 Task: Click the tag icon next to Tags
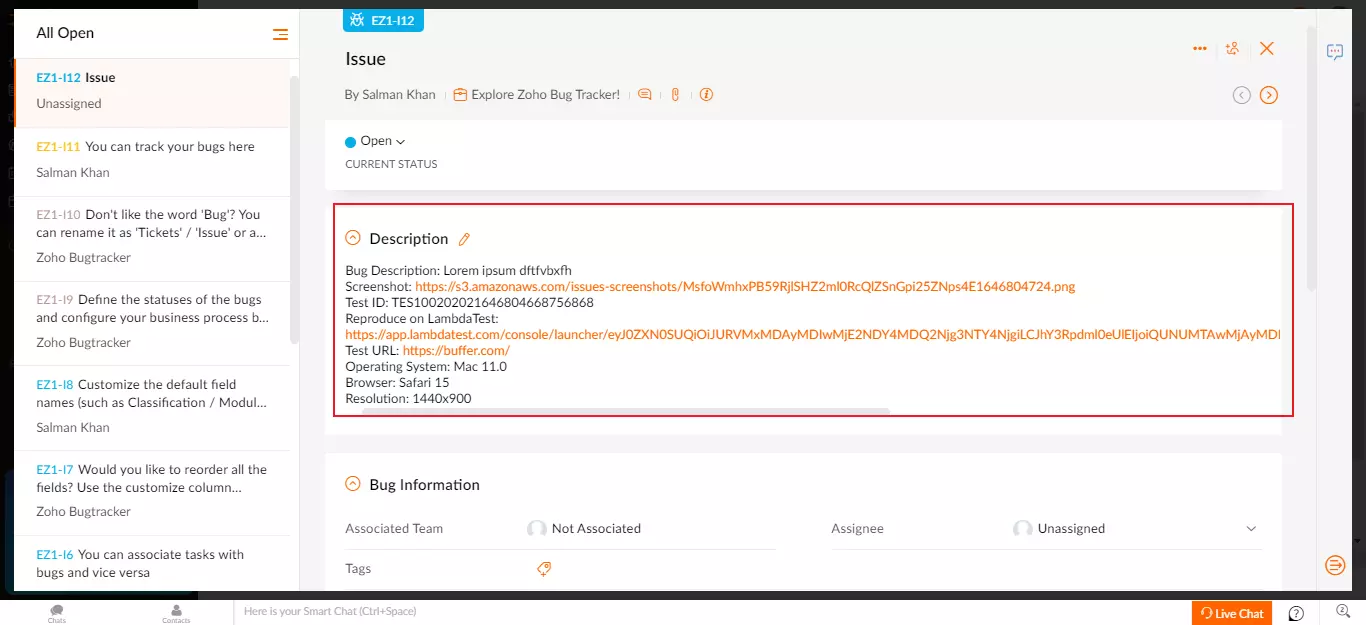(x=544, y=569)
